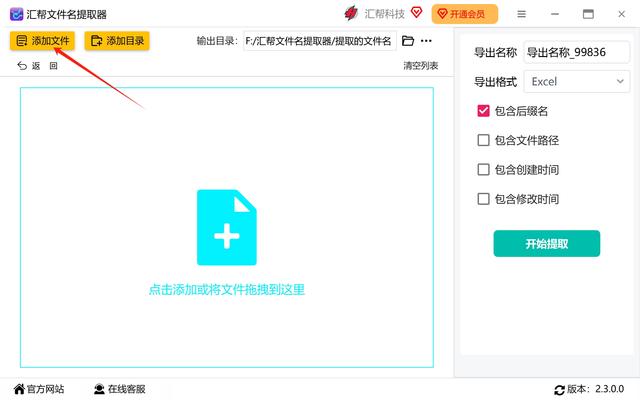Open the hamburger menu icon

click(x=521, y=14)
